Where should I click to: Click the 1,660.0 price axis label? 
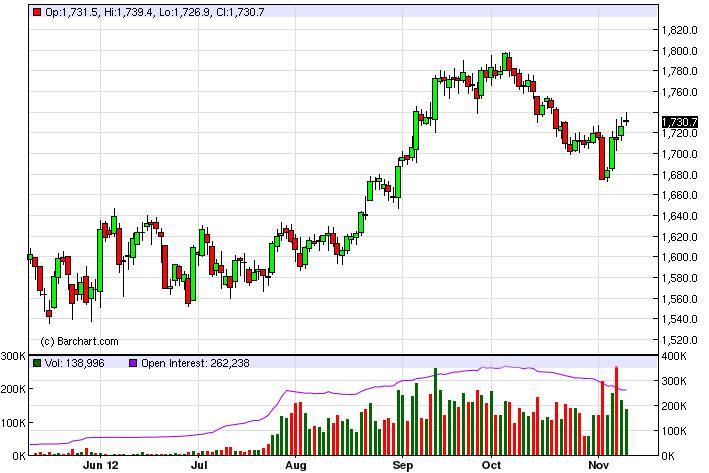point(680,195)
